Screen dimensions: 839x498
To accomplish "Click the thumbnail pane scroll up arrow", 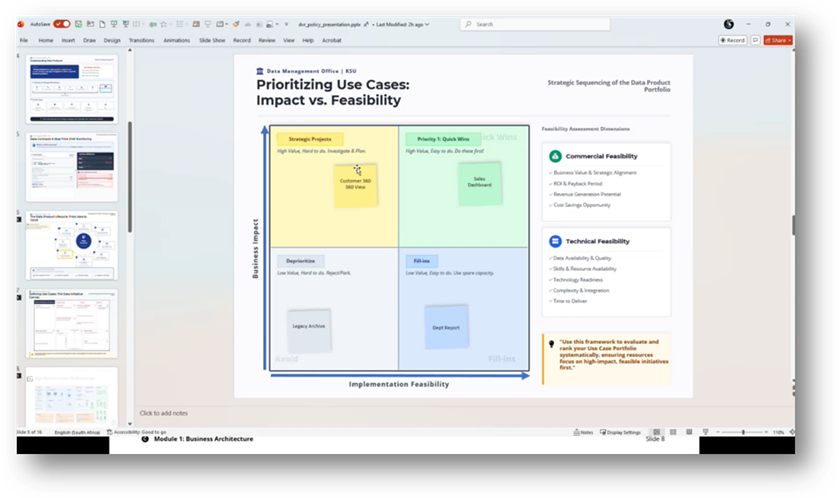I will tap(129, 50).
